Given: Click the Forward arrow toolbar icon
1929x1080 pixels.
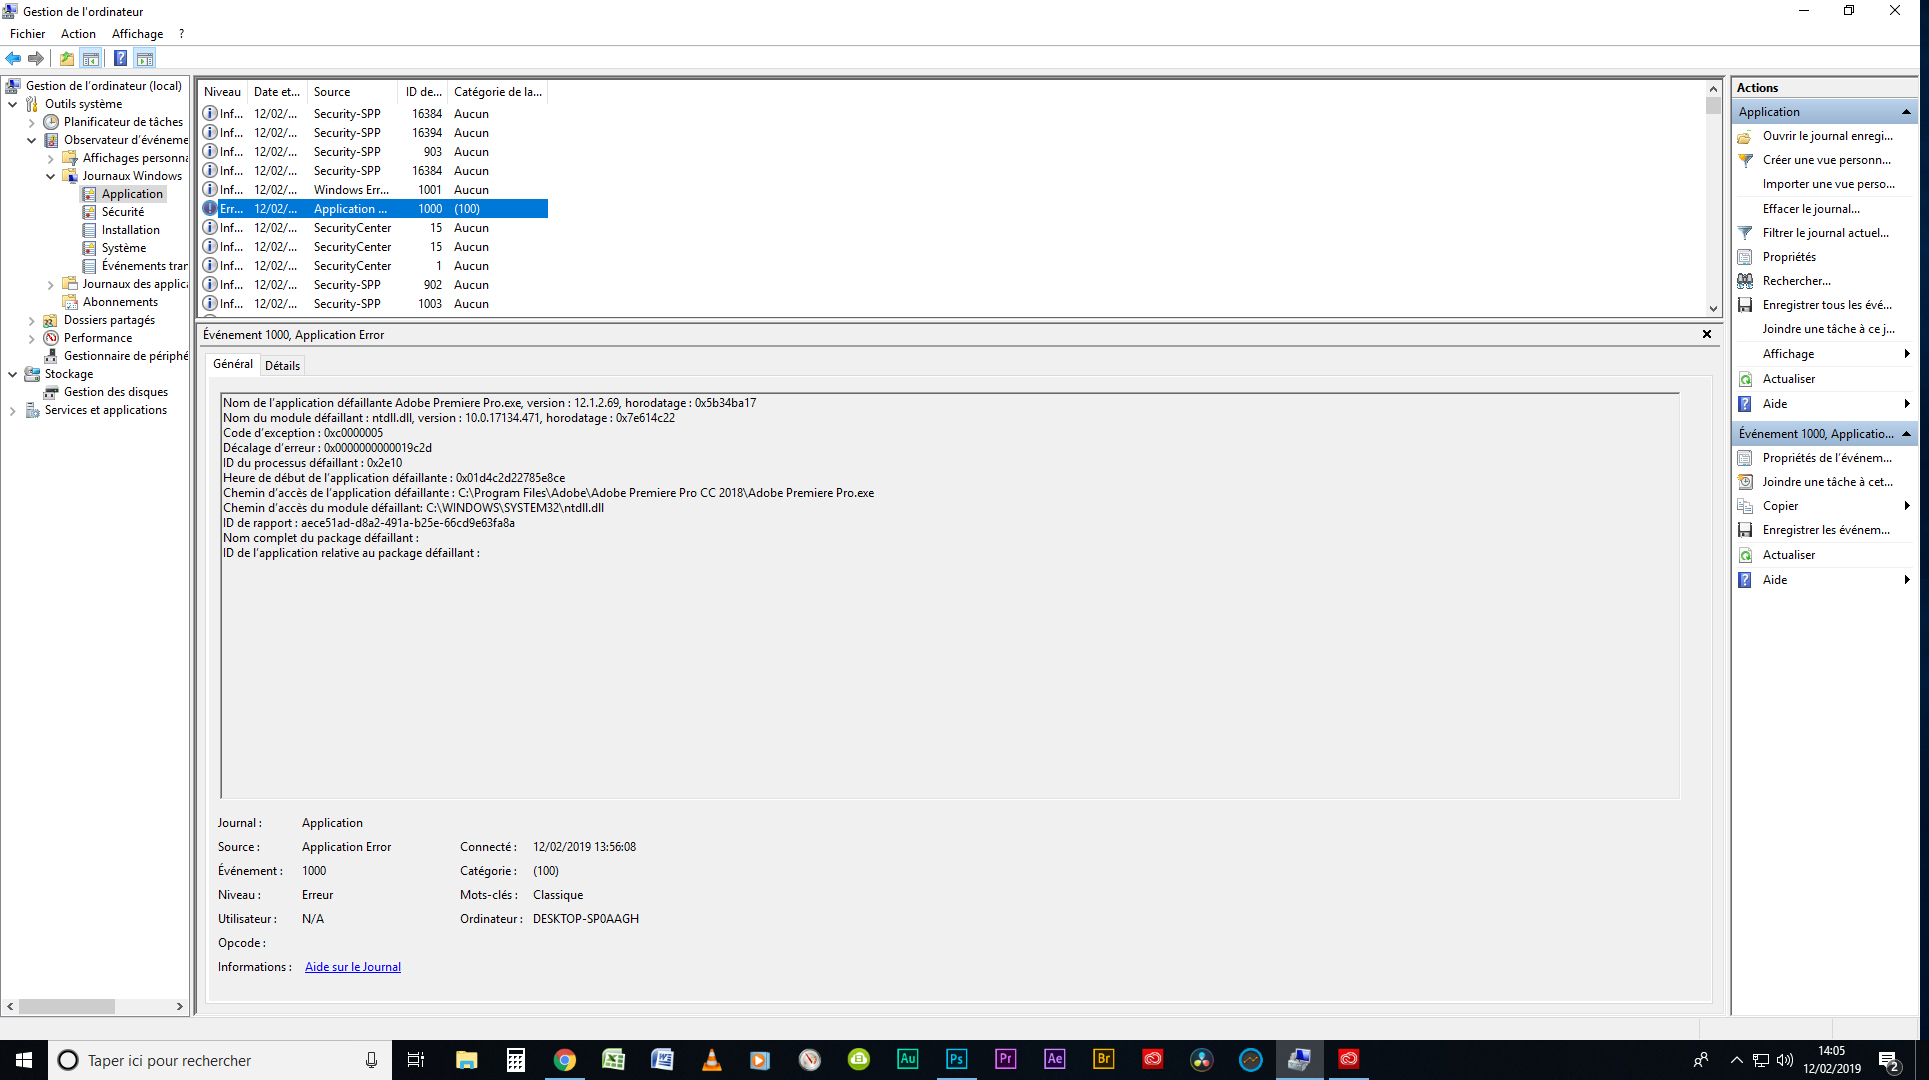Looking at the screenshot, I should click(x=36, y=58).
